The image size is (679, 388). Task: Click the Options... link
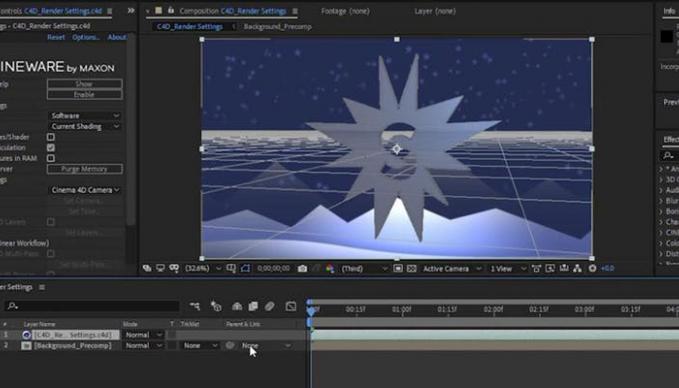(86, 37)
